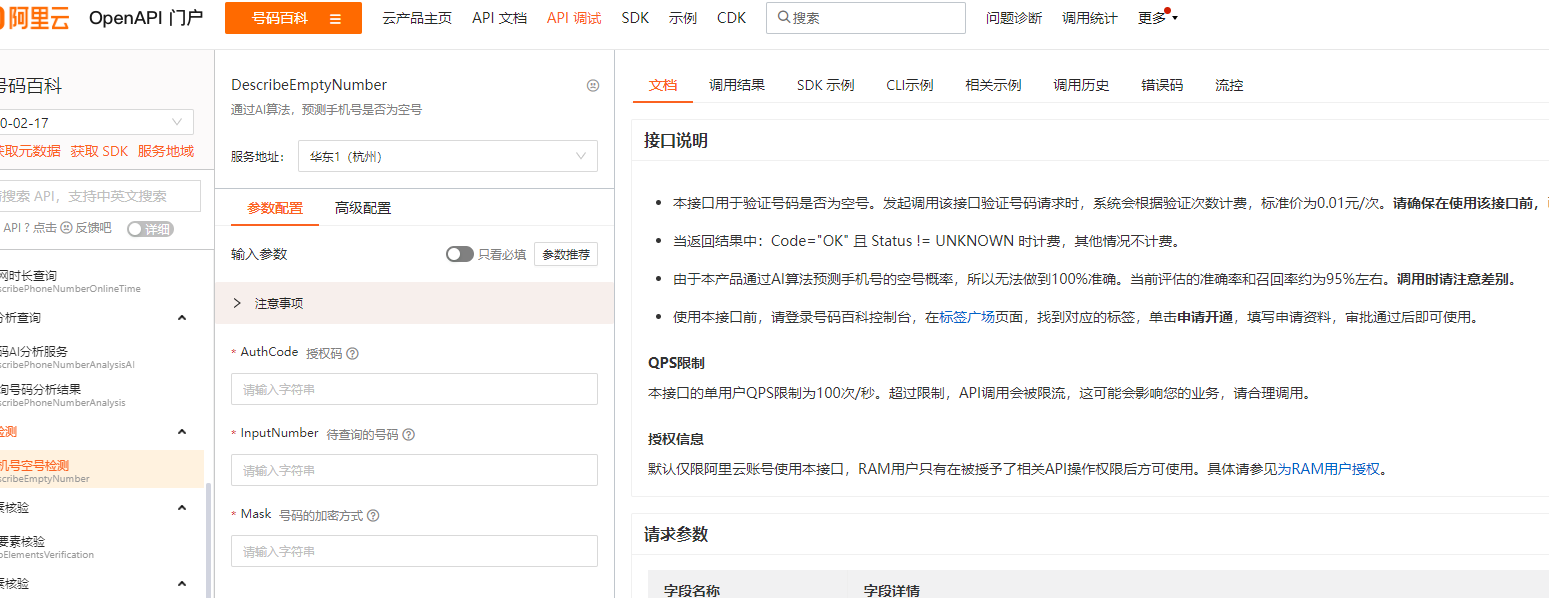Switch to the 调用结果 tab
The image size is (1549, 598).
click(737, 85)
